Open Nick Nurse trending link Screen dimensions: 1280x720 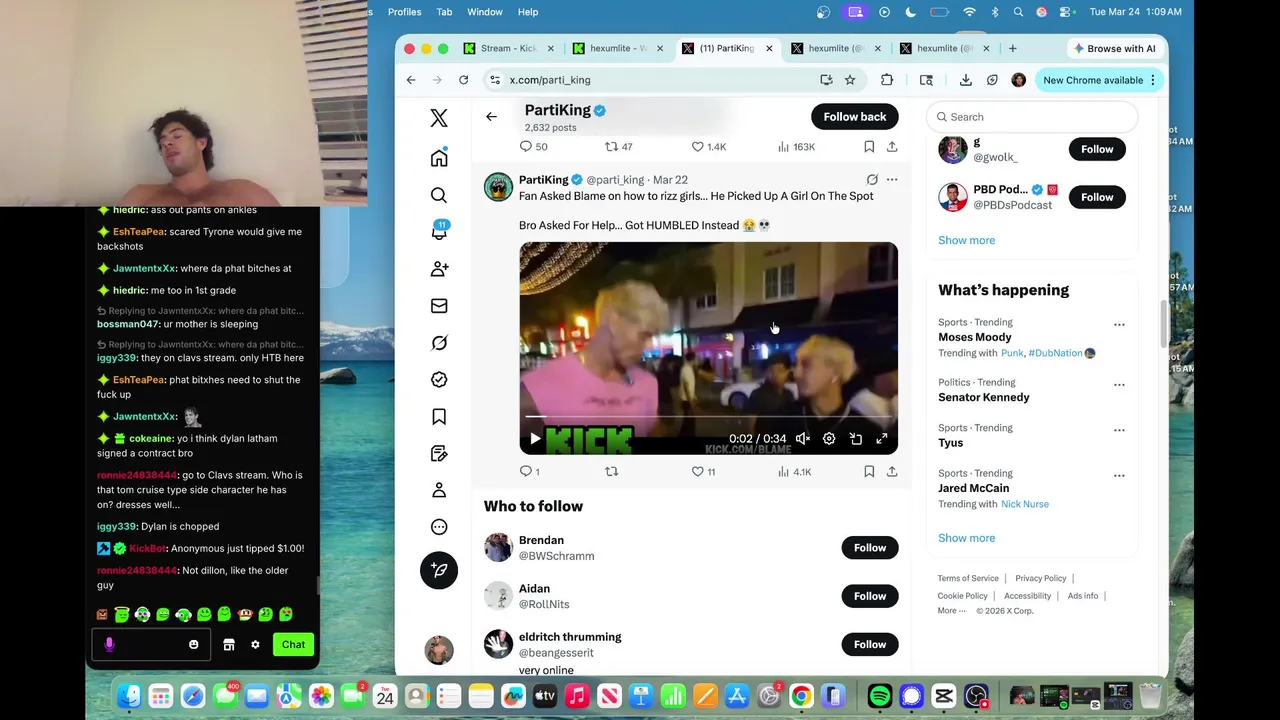1025,504
